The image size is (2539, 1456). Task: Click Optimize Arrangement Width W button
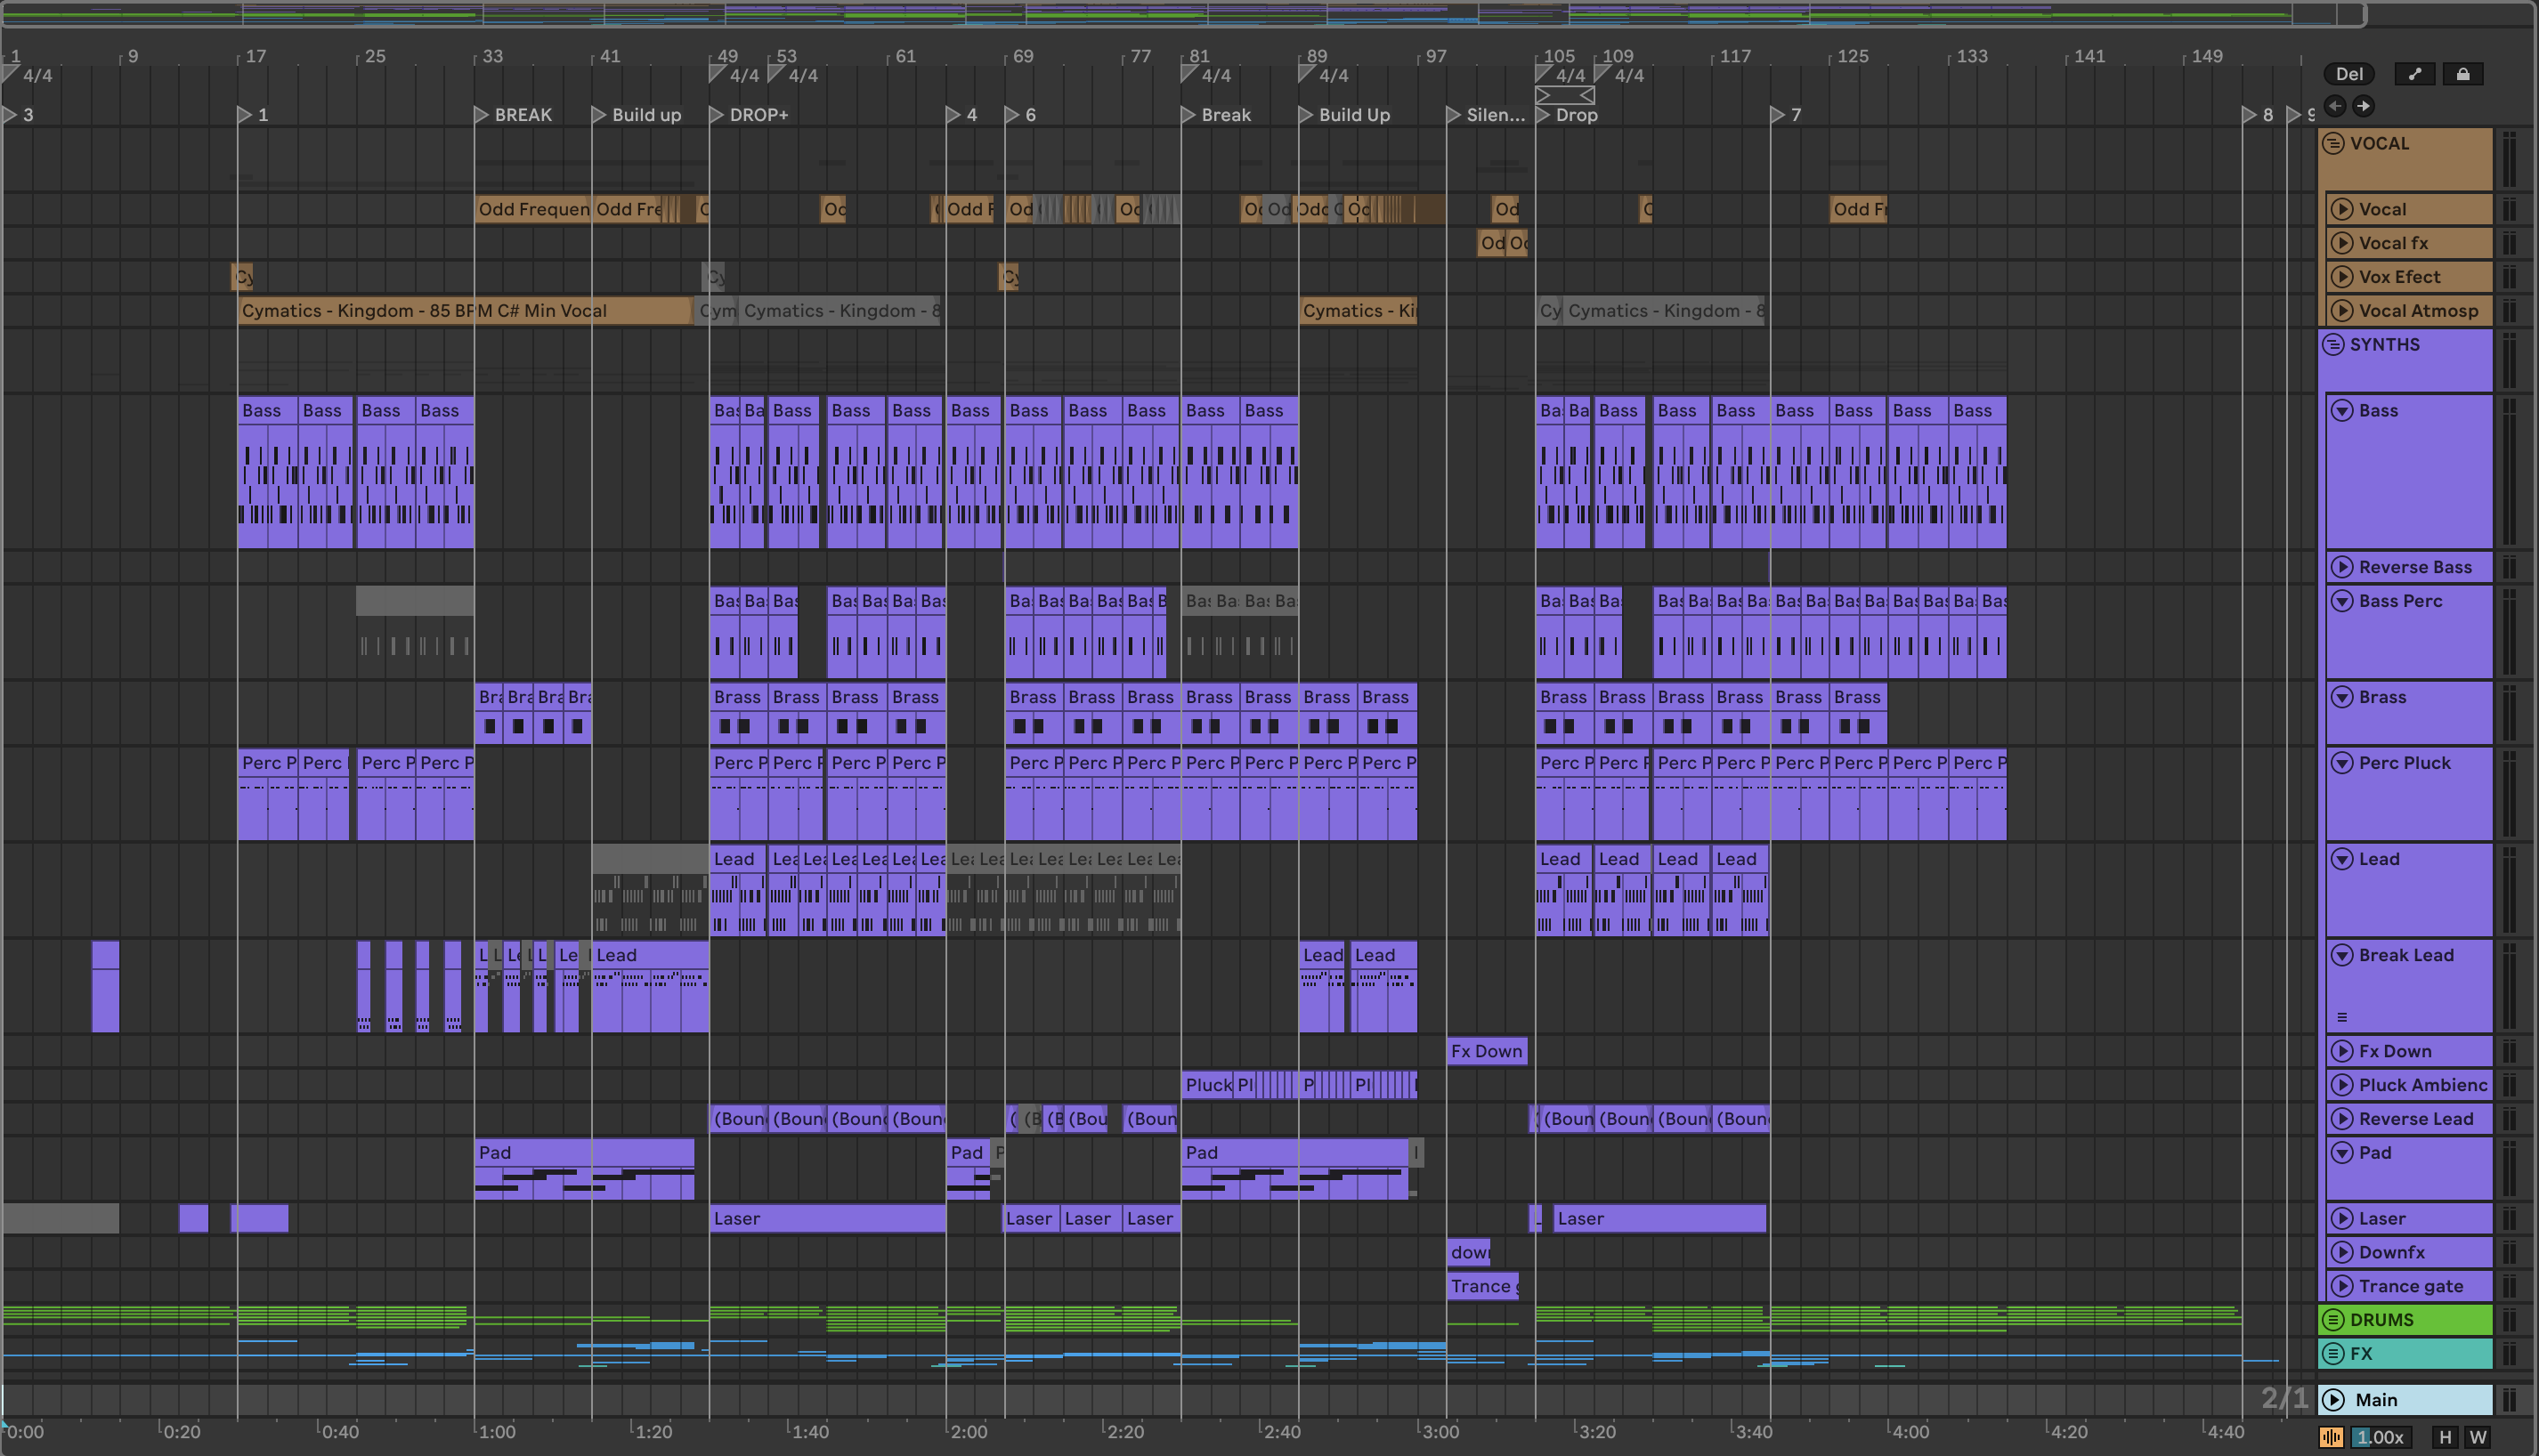coord(2477,1437)
